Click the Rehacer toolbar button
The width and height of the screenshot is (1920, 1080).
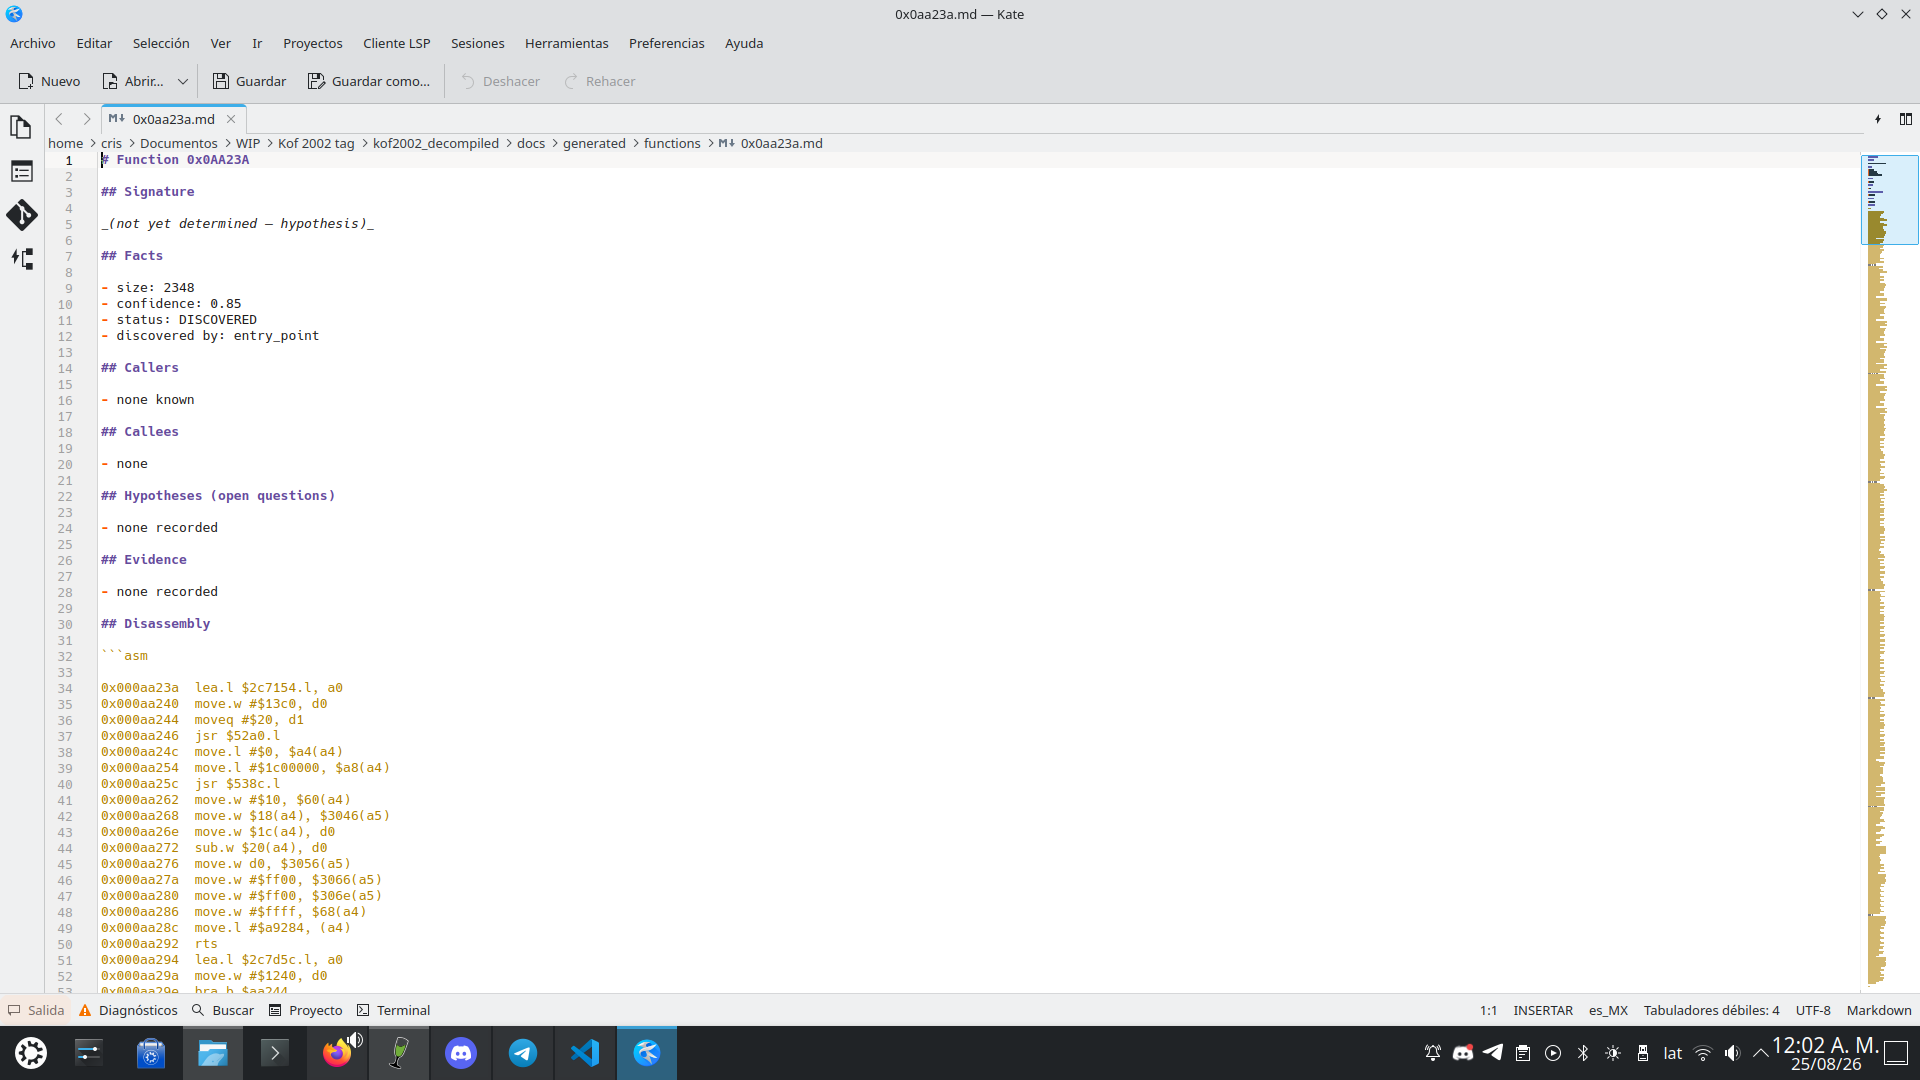point(600,81)
